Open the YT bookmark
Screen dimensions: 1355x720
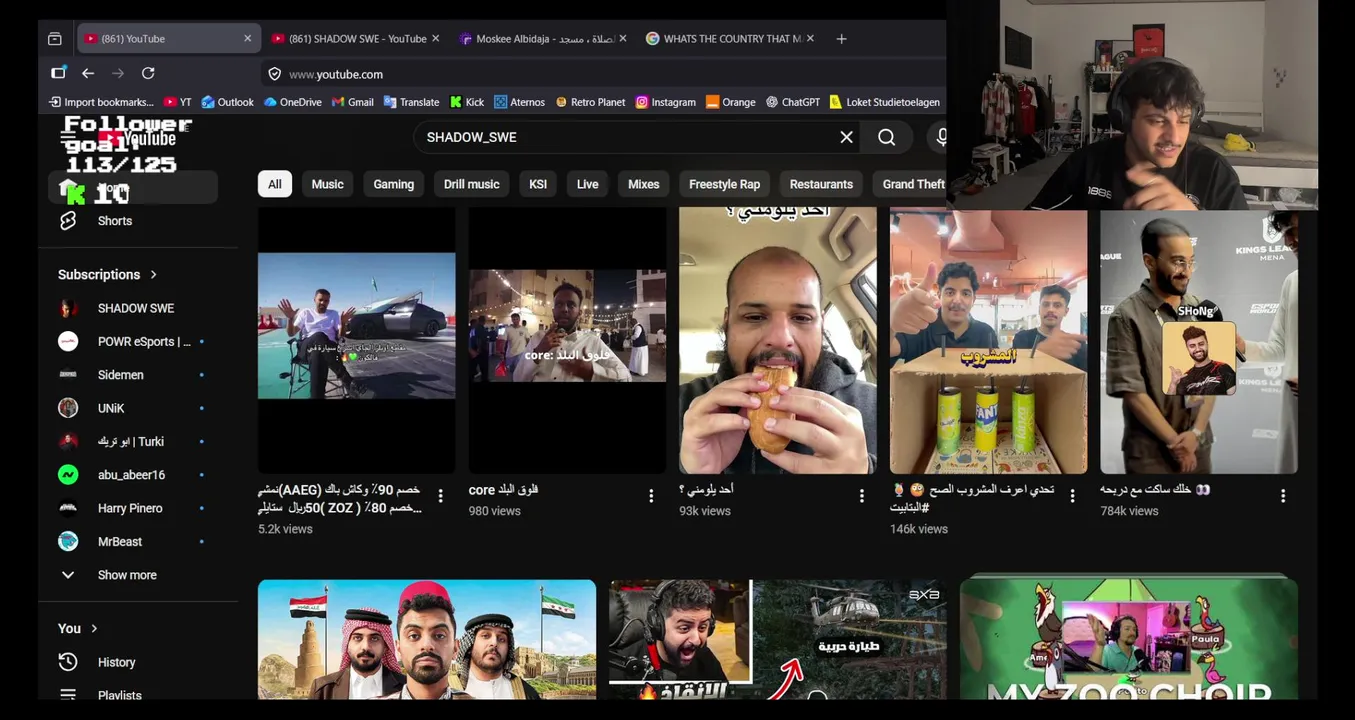pos(178,102)
